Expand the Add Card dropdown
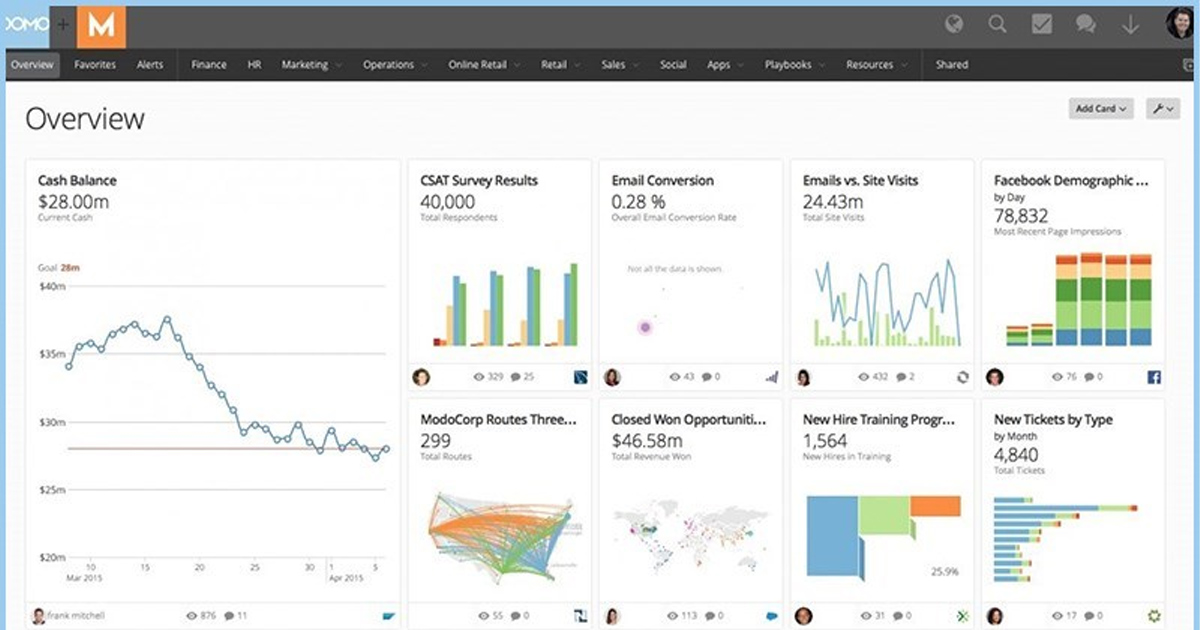1200x630 pixels. tap(1101, 108)
